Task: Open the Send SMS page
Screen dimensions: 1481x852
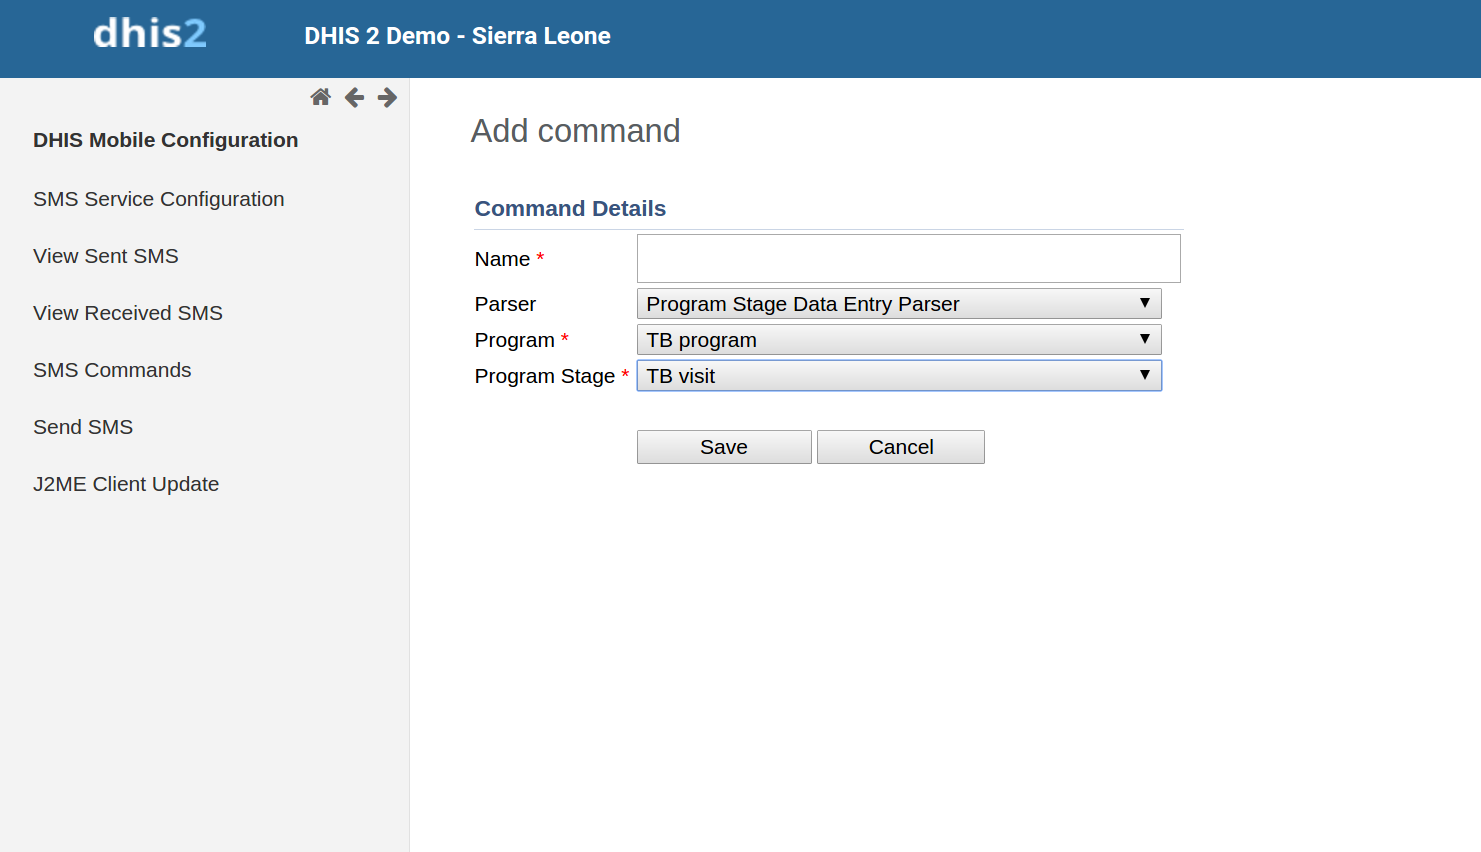Action: pos(83,427)
